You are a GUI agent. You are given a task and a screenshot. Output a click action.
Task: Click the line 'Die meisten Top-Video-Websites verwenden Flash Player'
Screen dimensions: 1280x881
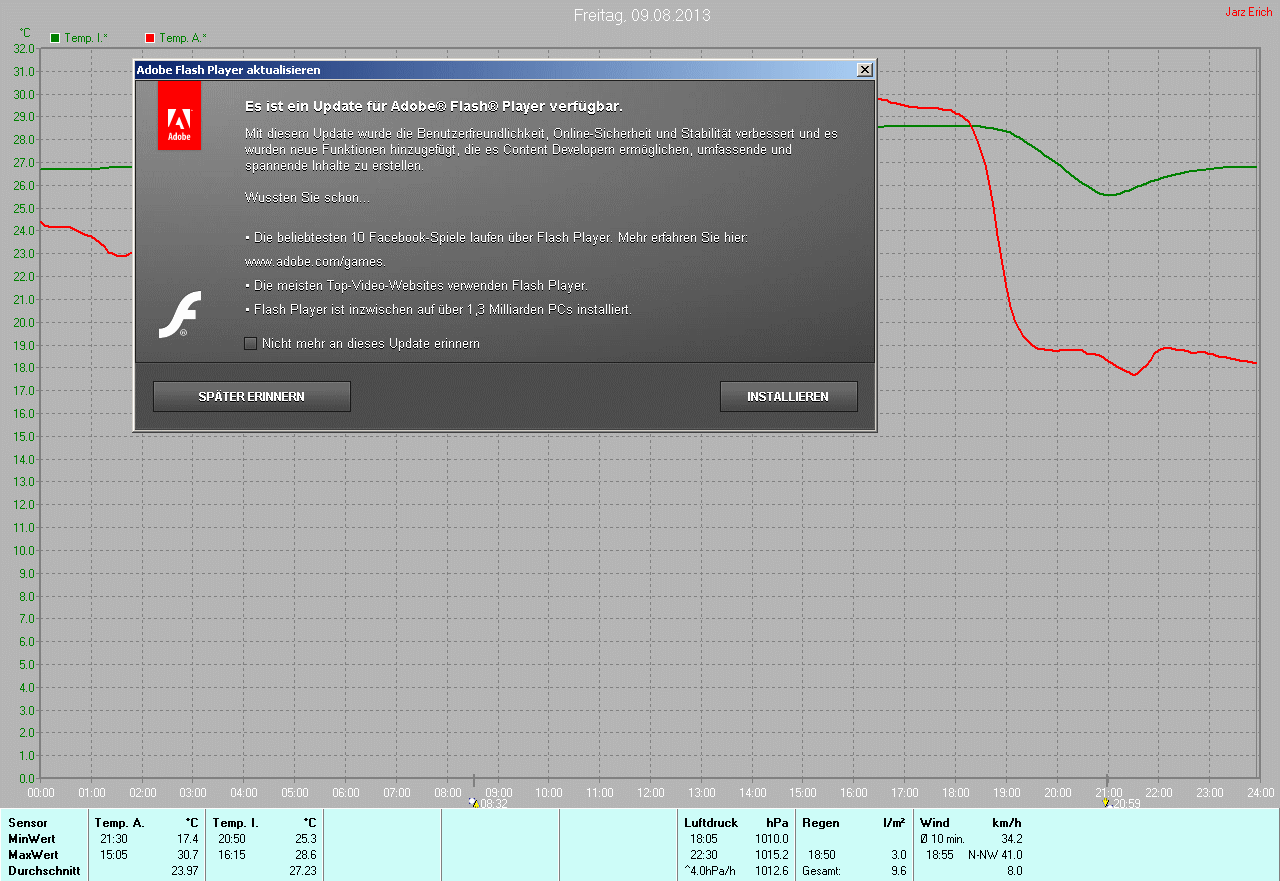[x=416, y=286]
